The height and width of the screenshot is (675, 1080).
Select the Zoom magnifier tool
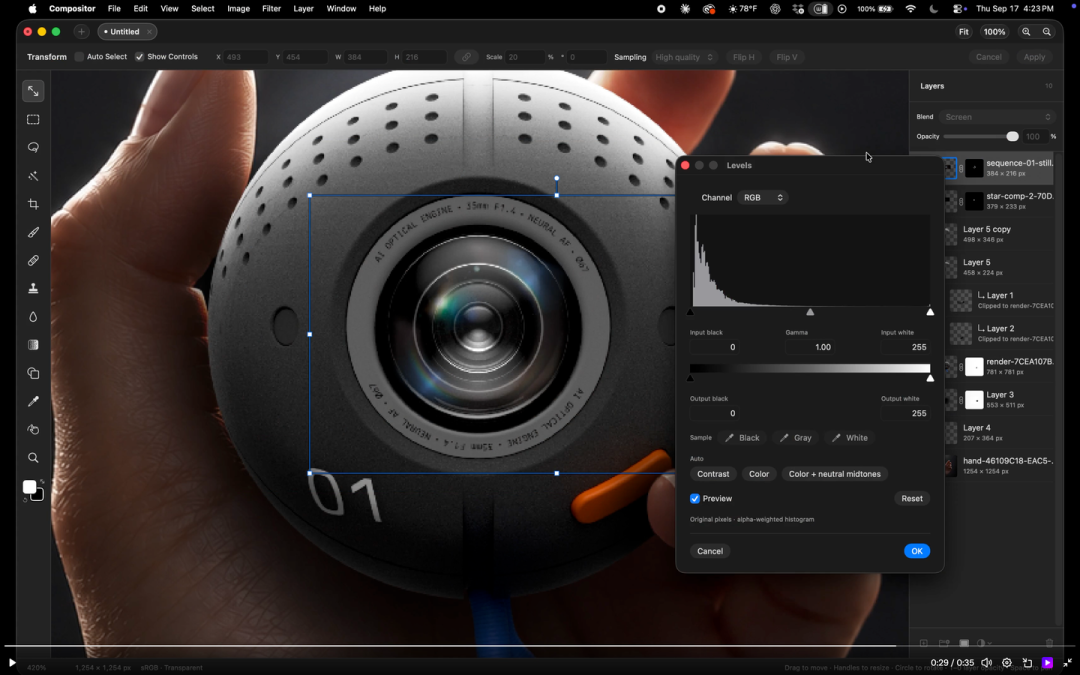pyautogui.click(x=33, y=458)
